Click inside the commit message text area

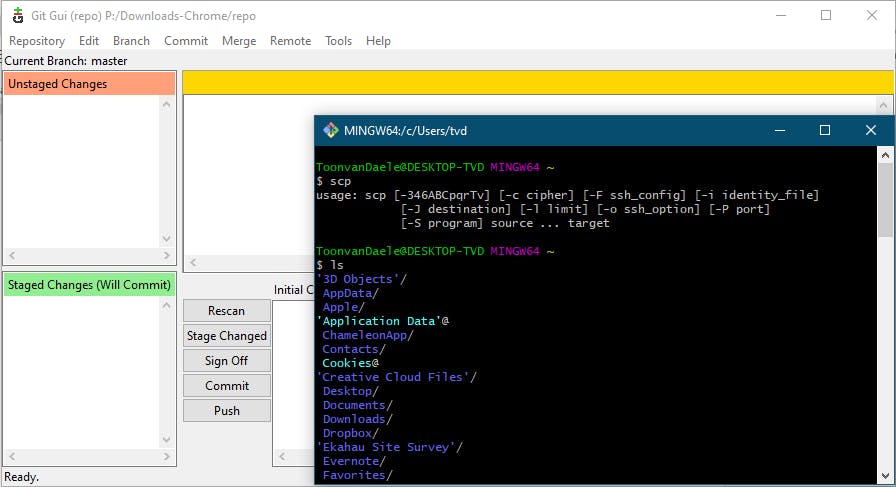293,374
